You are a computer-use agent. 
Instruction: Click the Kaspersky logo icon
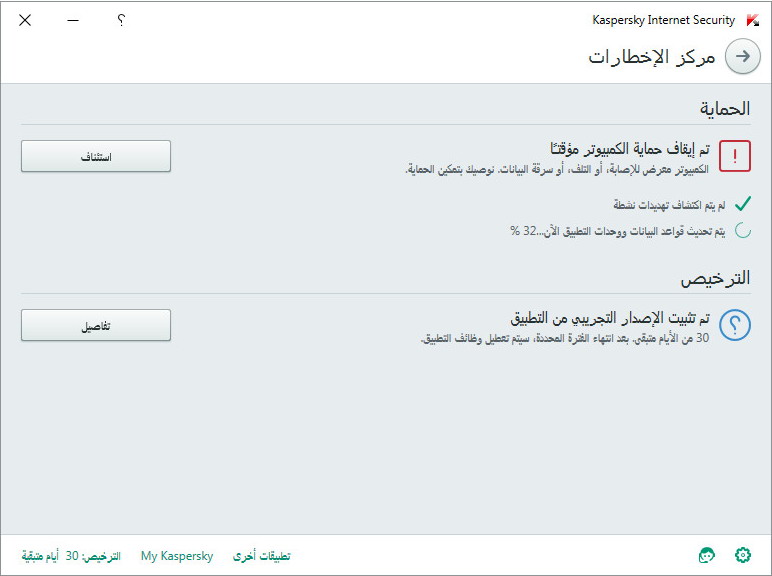(x=753, y=20)
